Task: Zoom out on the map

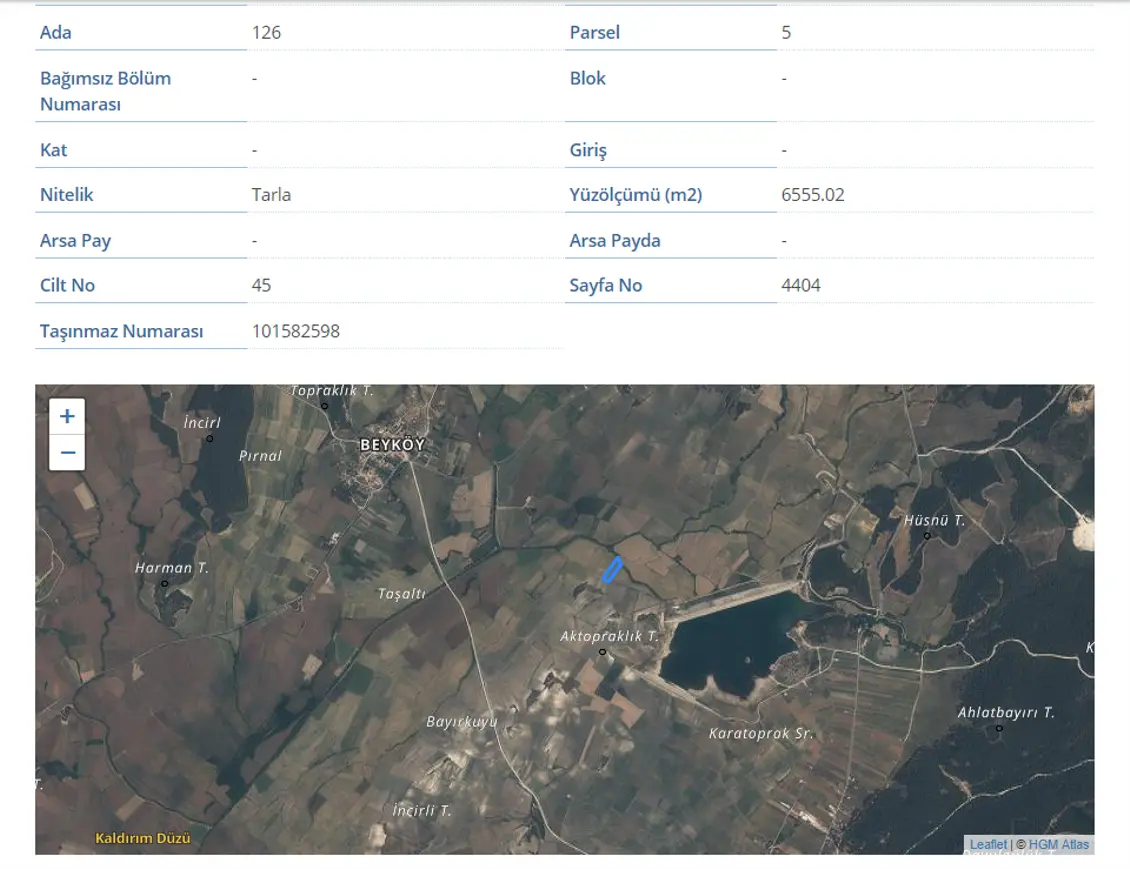Action: (67, 453)
